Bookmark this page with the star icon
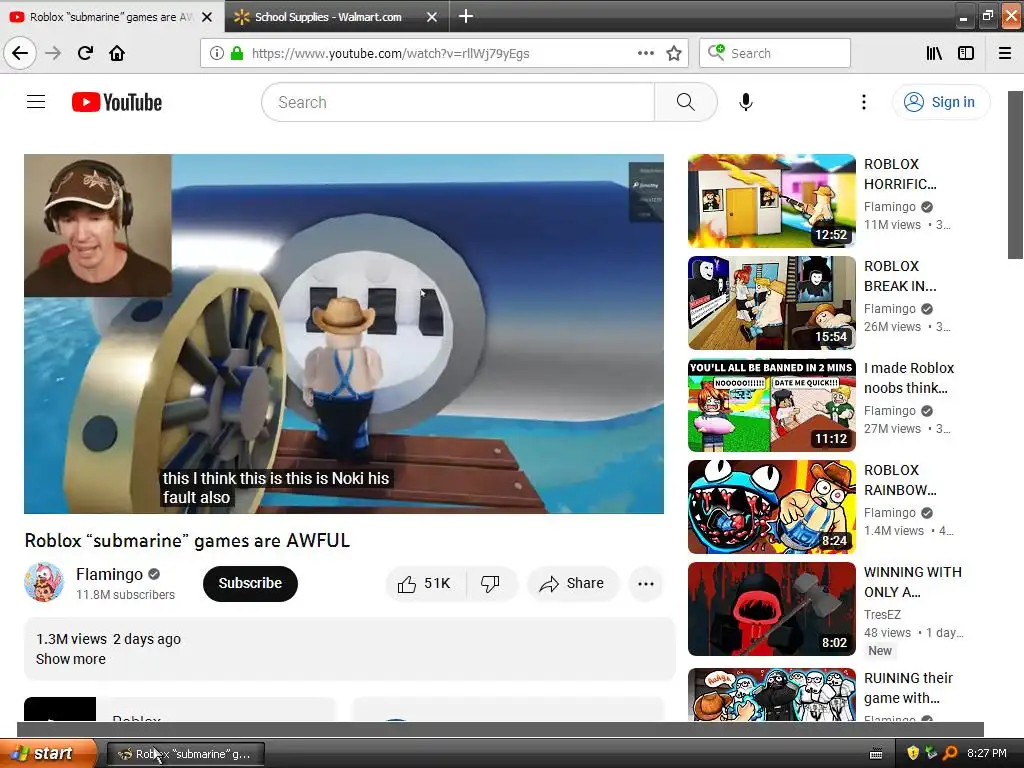Viewport: 1024px width, 768px height. pyautogui.click(x=674, y=53)
